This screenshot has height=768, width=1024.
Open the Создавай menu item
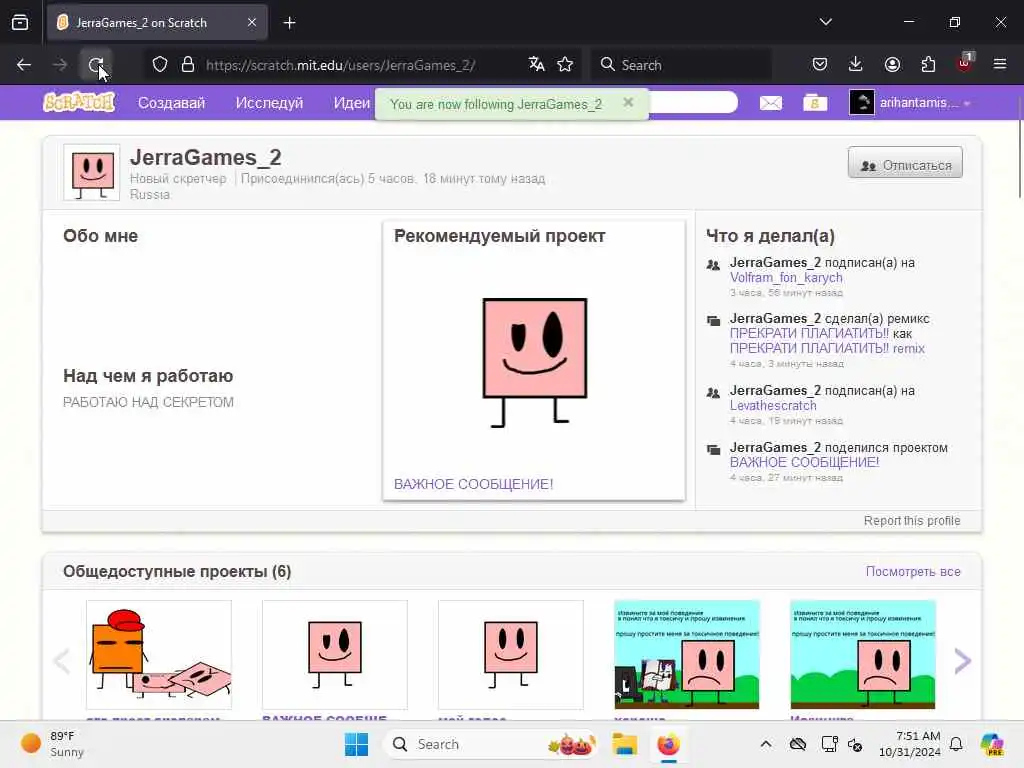pyautogui.click(x=171, y=103)
